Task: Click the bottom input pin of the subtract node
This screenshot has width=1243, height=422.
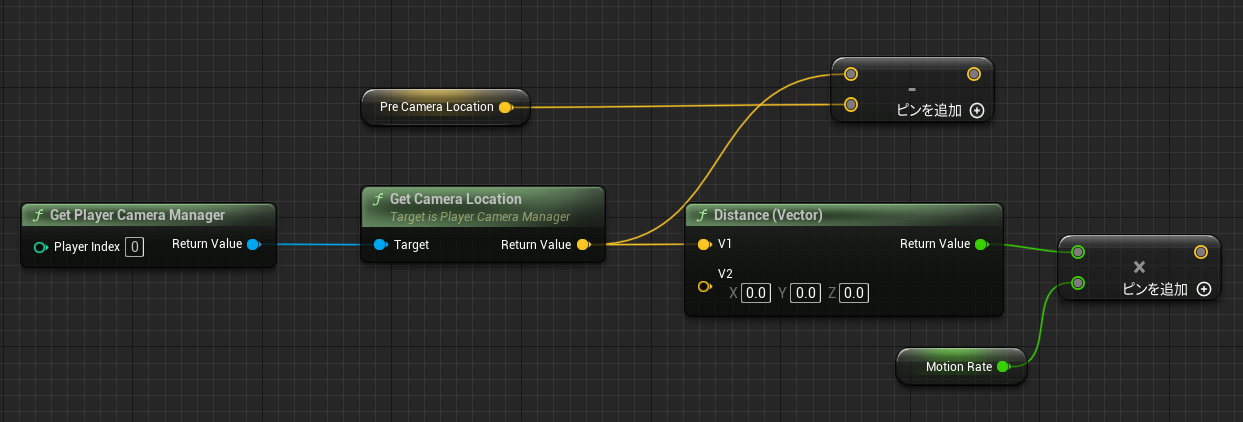Action: click(x=851, y=104)
